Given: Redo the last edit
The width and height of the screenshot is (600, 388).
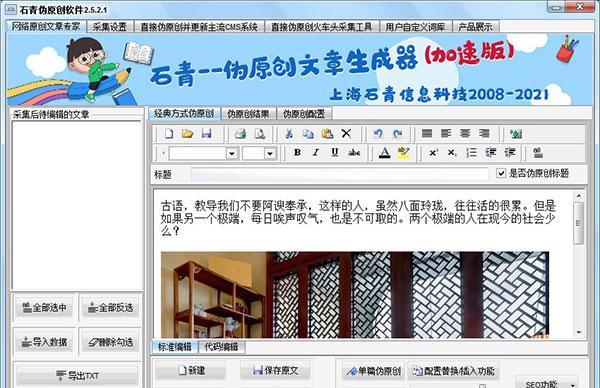Looking at the screenshot, I should click(x=398, y=134).
